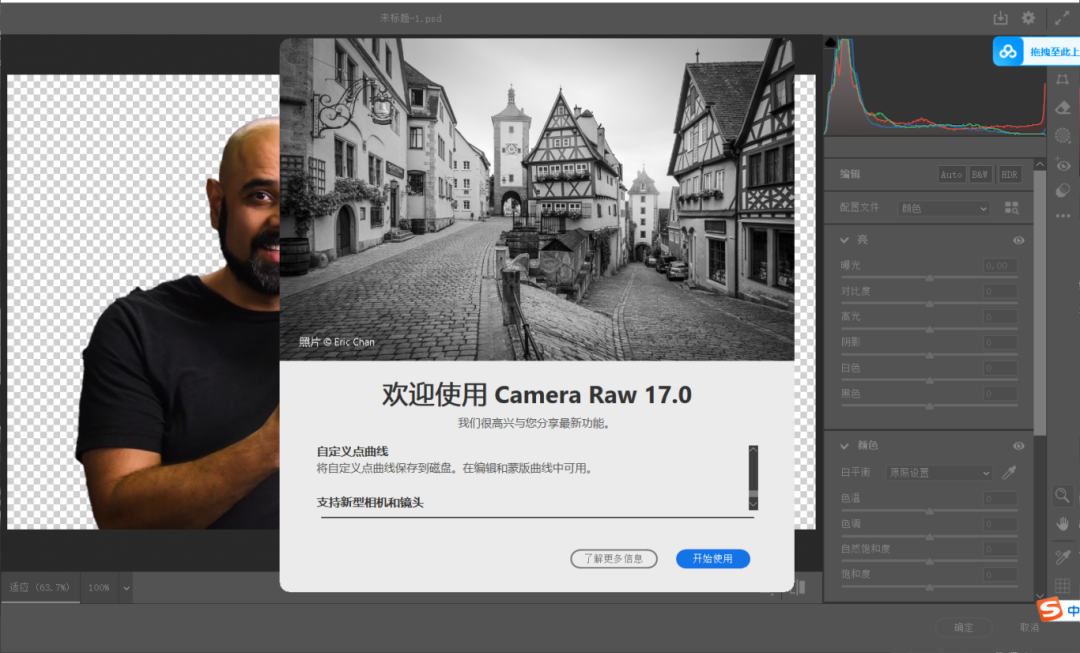Open the Masking tool
The height and width of the screenshot is (653, 1080).
[x=1063, y=135]
